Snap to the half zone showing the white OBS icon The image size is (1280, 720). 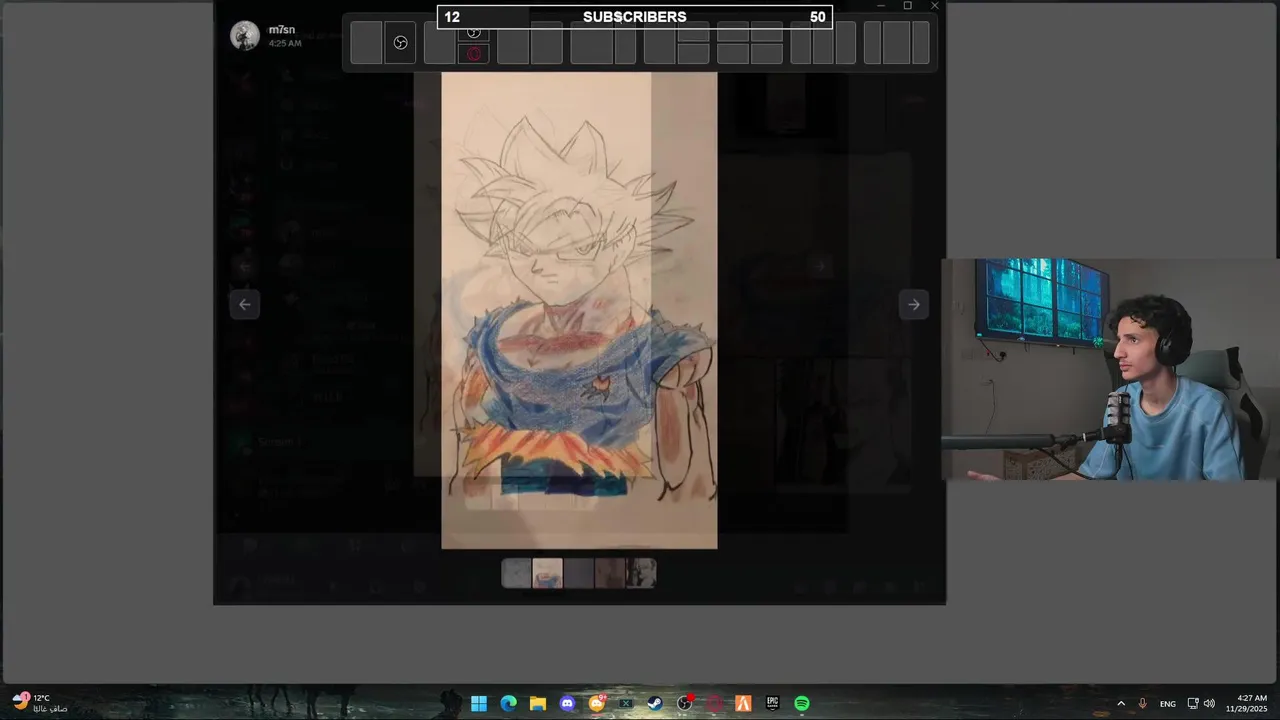400,43
